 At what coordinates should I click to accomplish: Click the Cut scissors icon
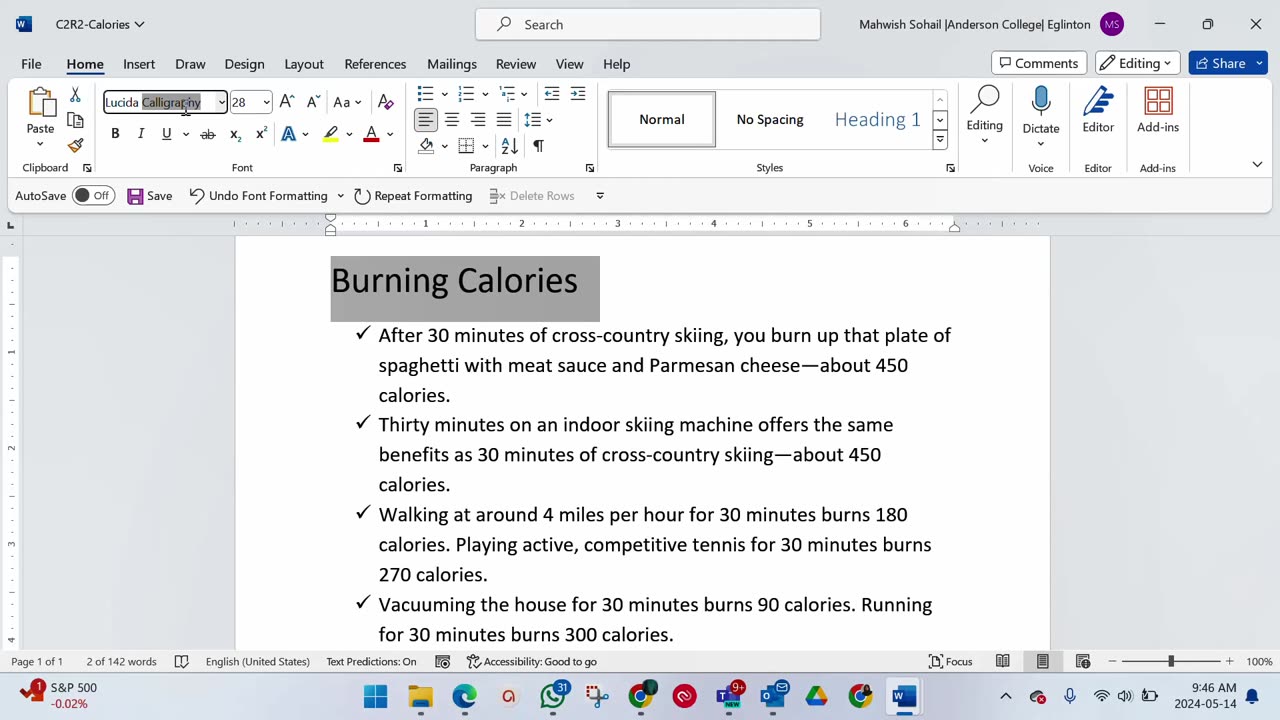coord(75,95)
